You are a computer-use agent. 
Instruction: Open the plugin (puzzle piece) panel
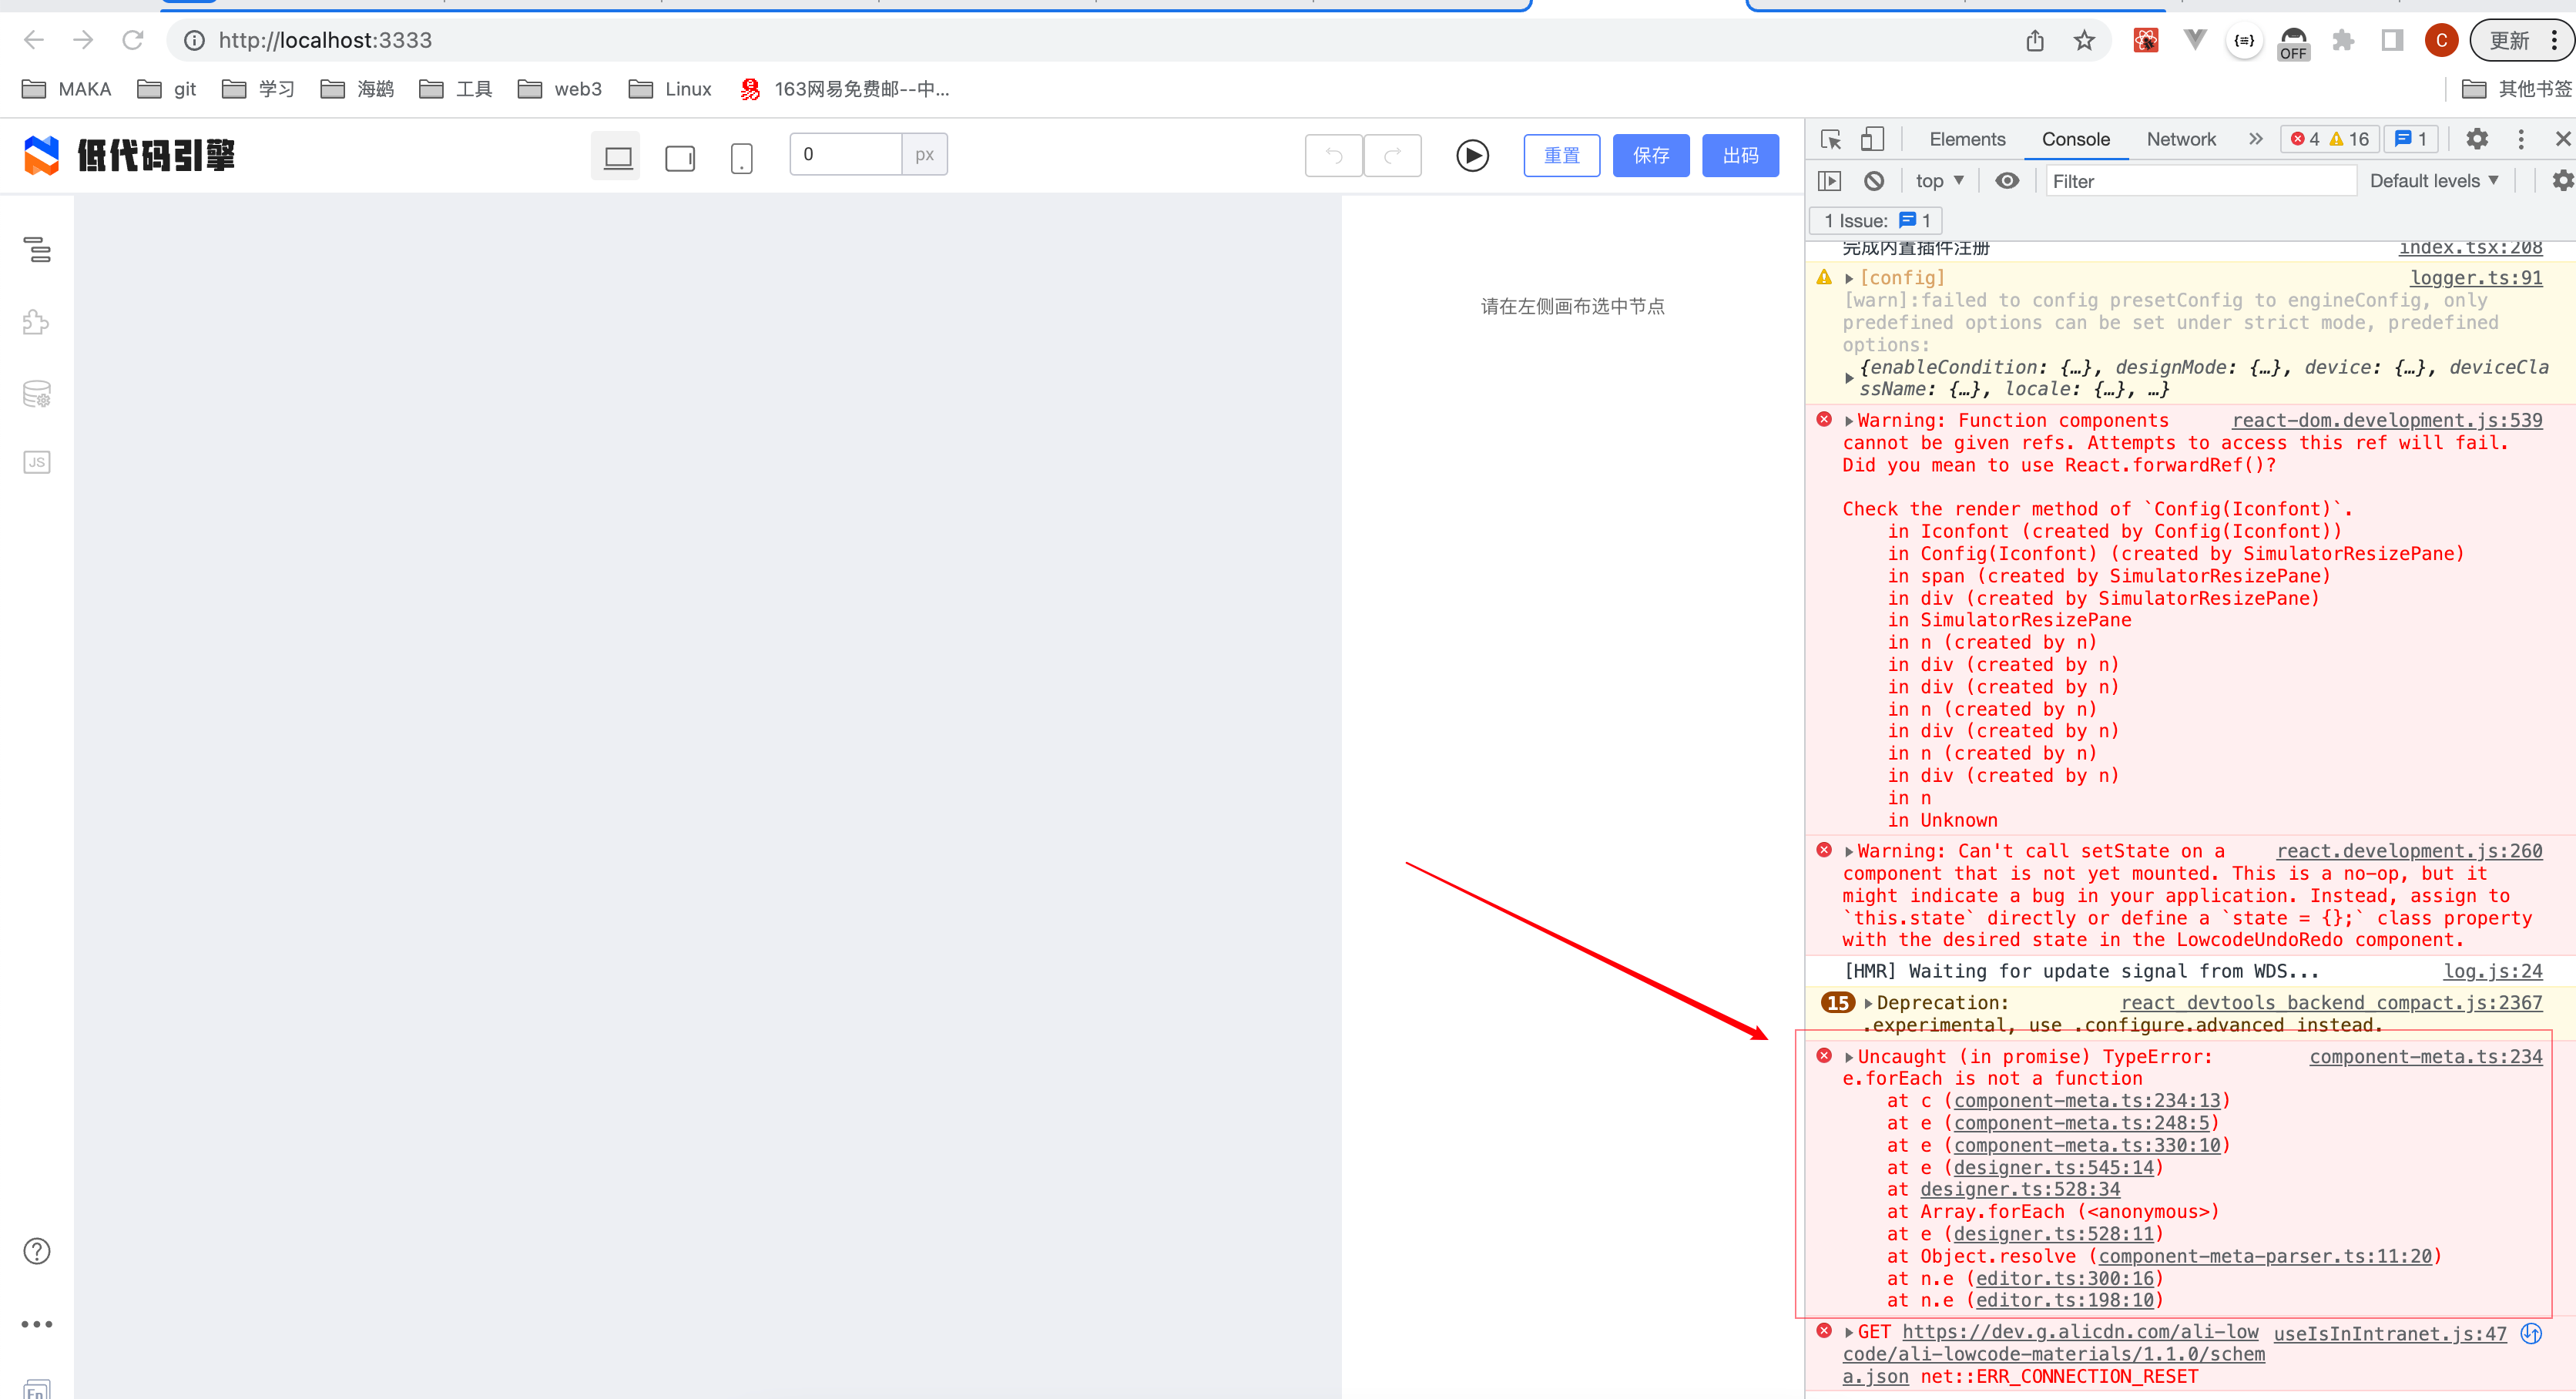pos(36,322)
